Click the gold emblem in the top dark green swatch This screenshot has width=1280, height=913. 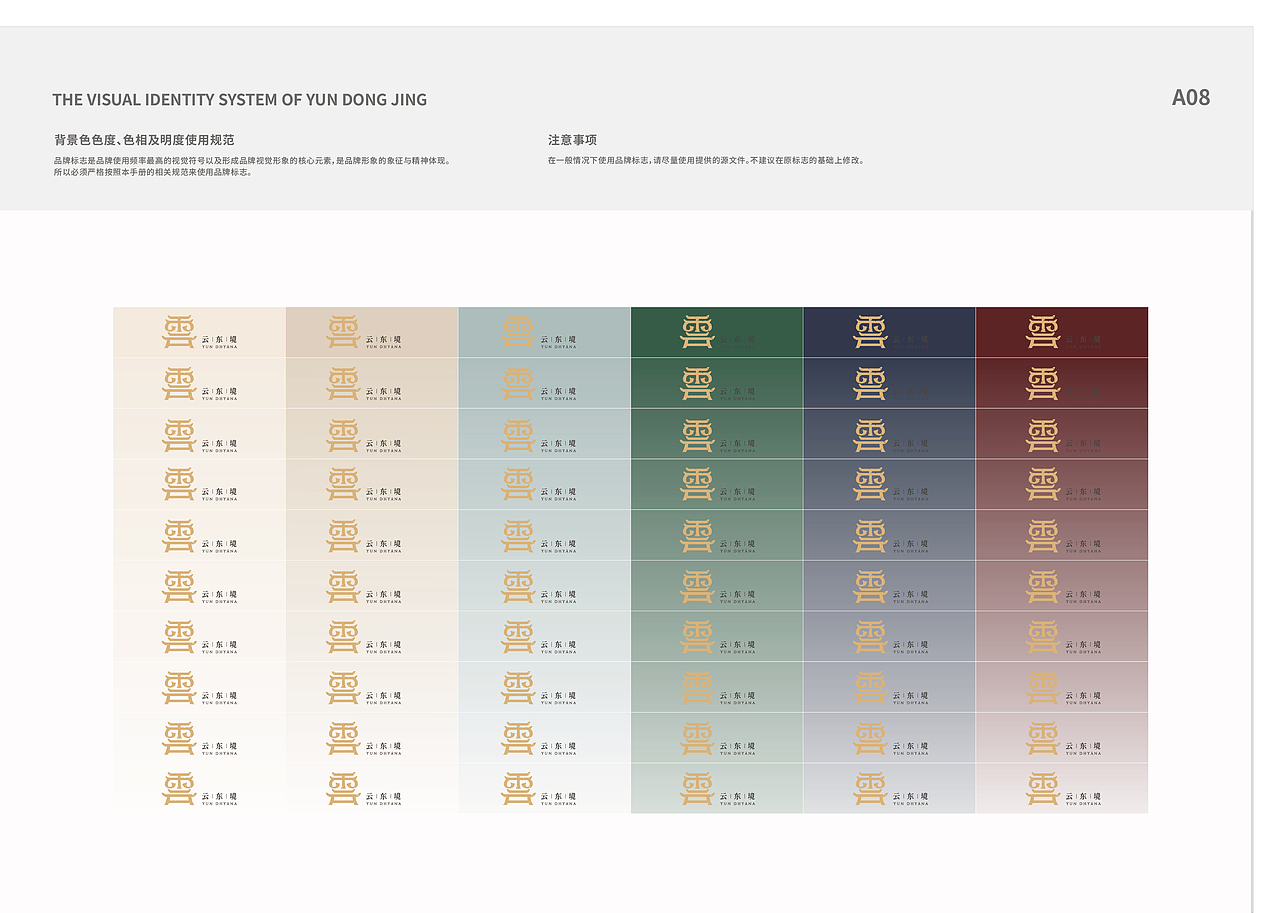click(x=697, y=332)
